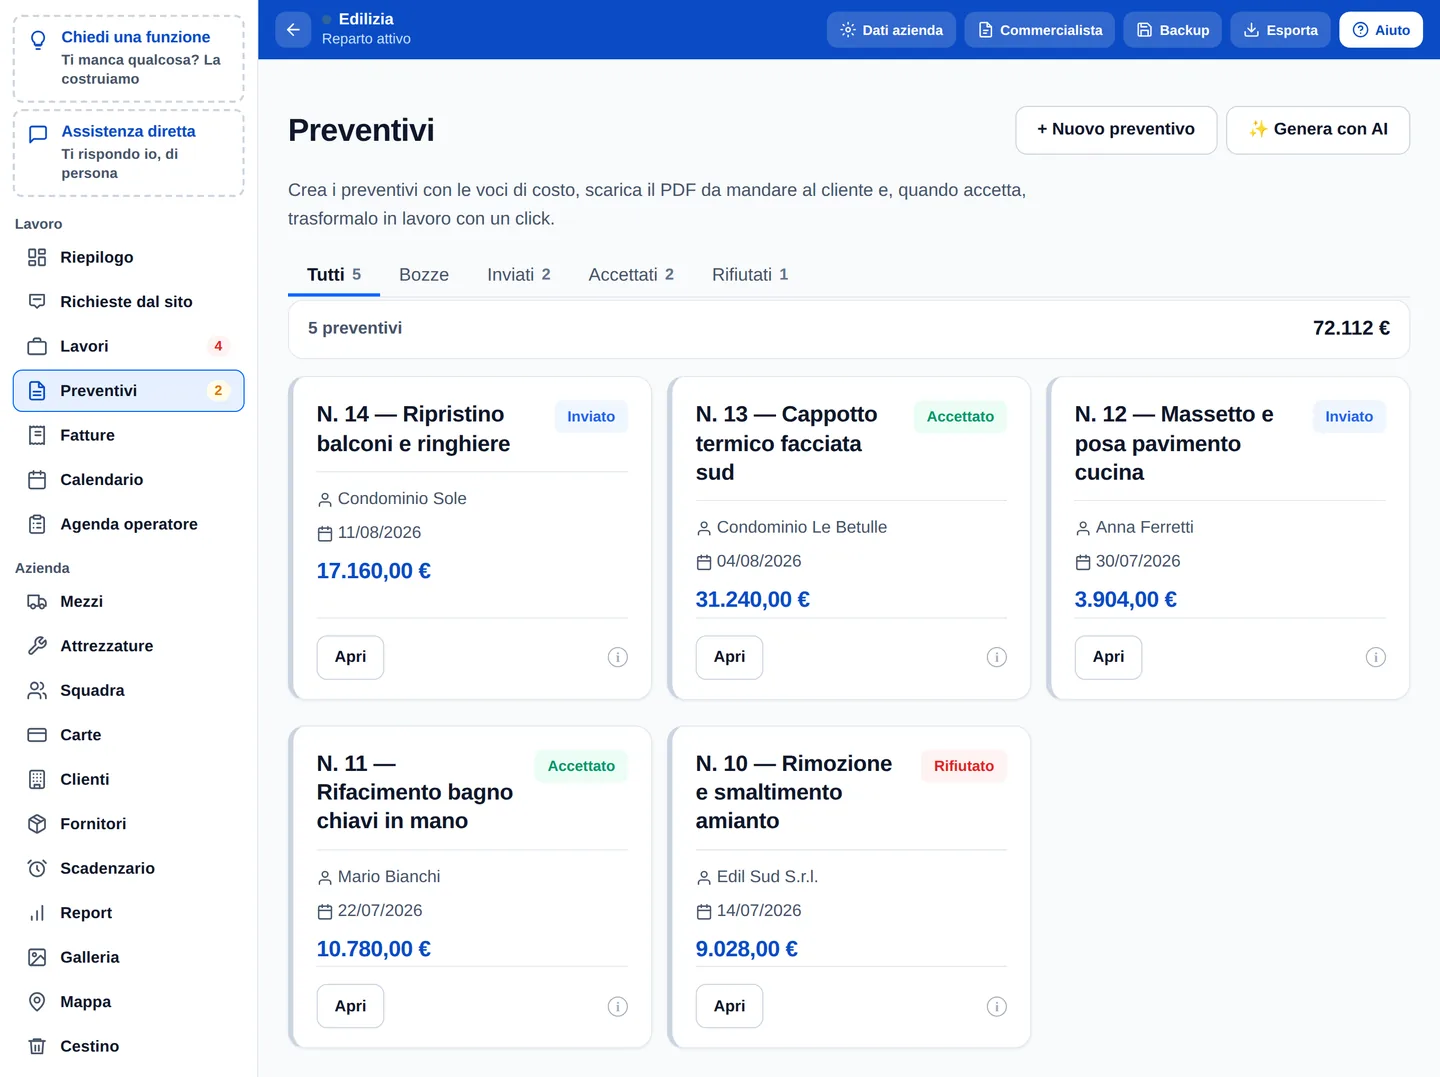Image resolution: width=1440 pixels, height=1077 pixels.
Task: Switch to the Accettati tab
Action: pos(631,275)
